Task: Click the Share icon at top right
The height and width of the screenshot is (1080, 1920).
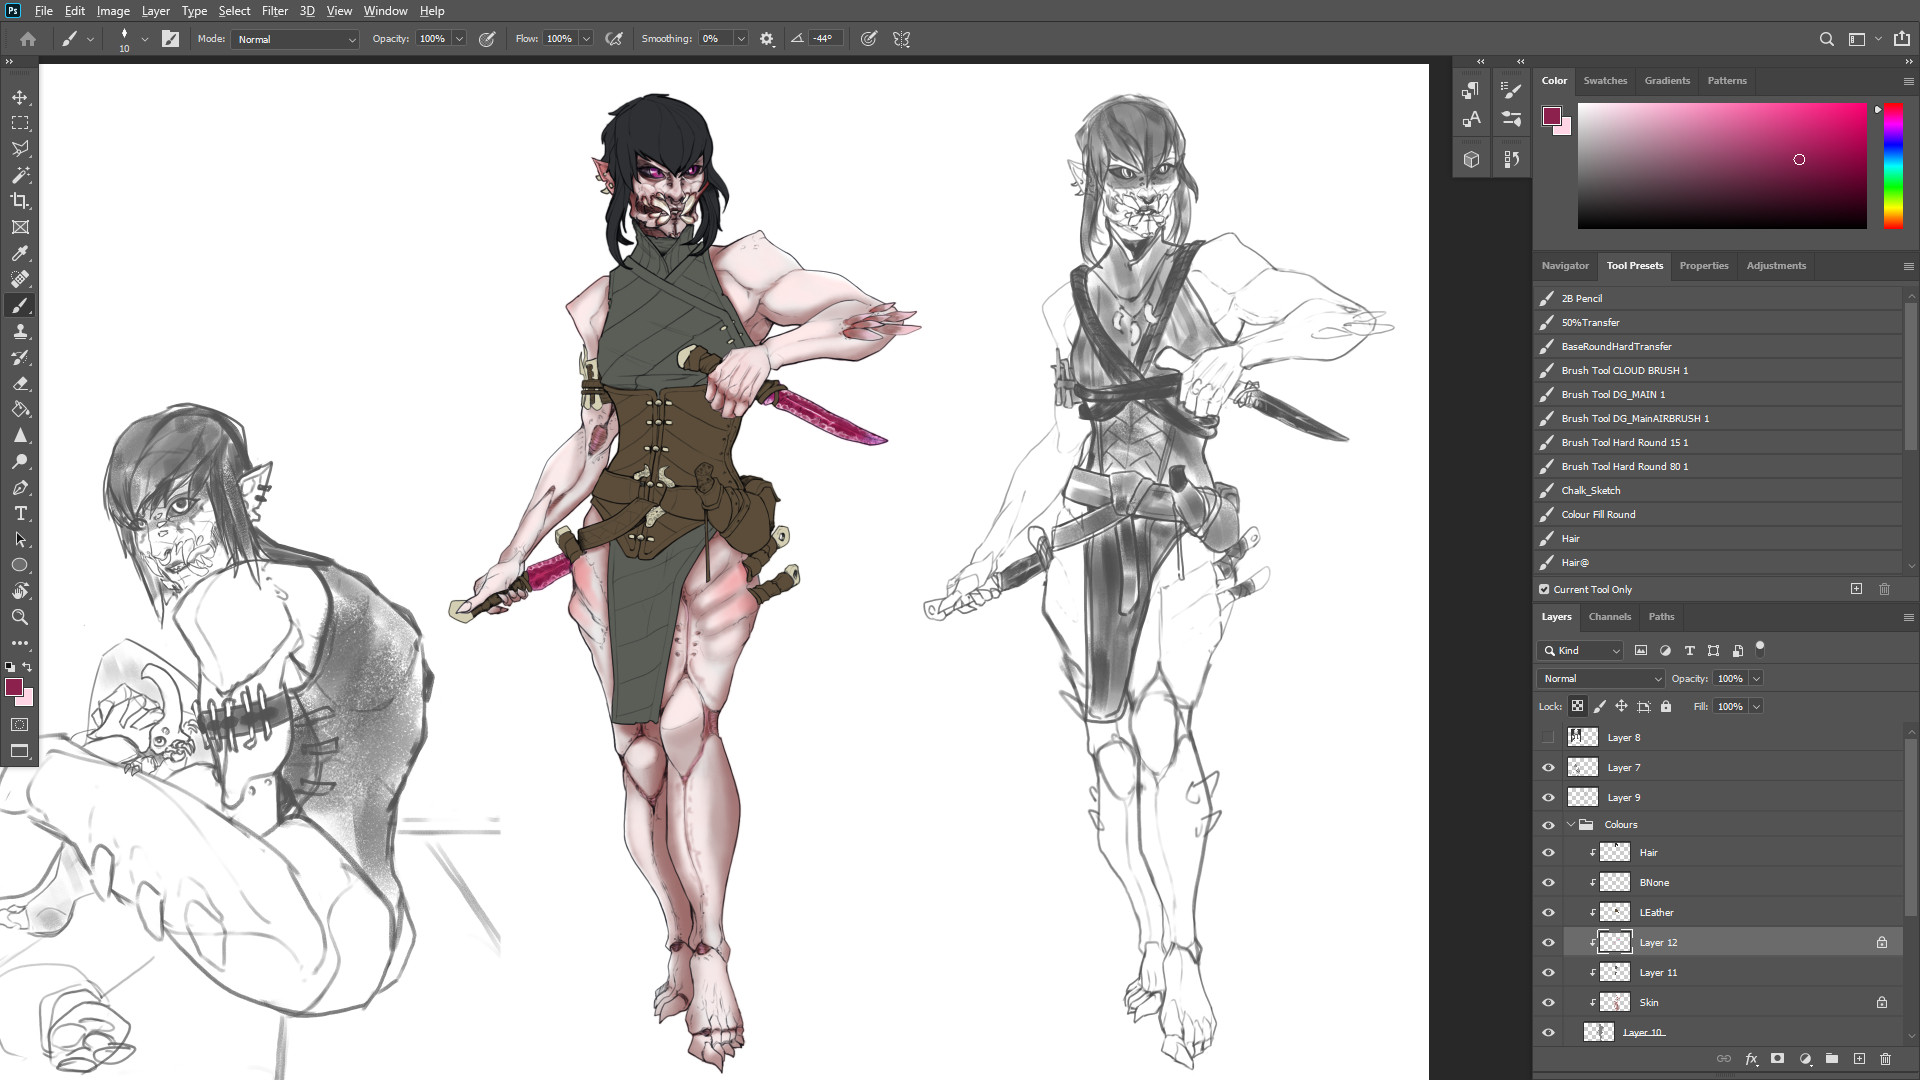Action: (x=1901, y=39)
